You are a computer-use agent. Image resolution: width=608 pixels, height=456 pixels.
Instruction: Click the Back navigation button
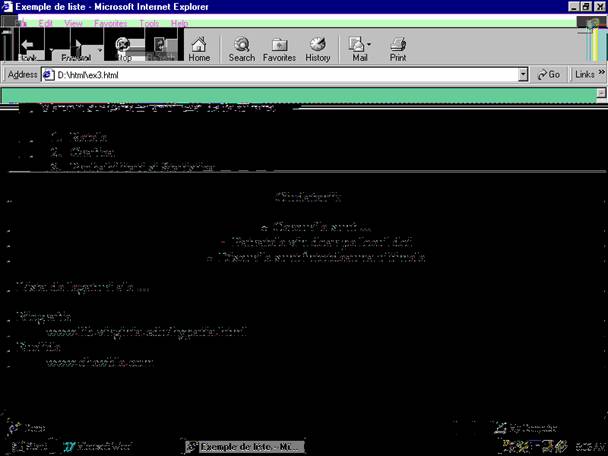pyautogui.click(x=27, y=48)
